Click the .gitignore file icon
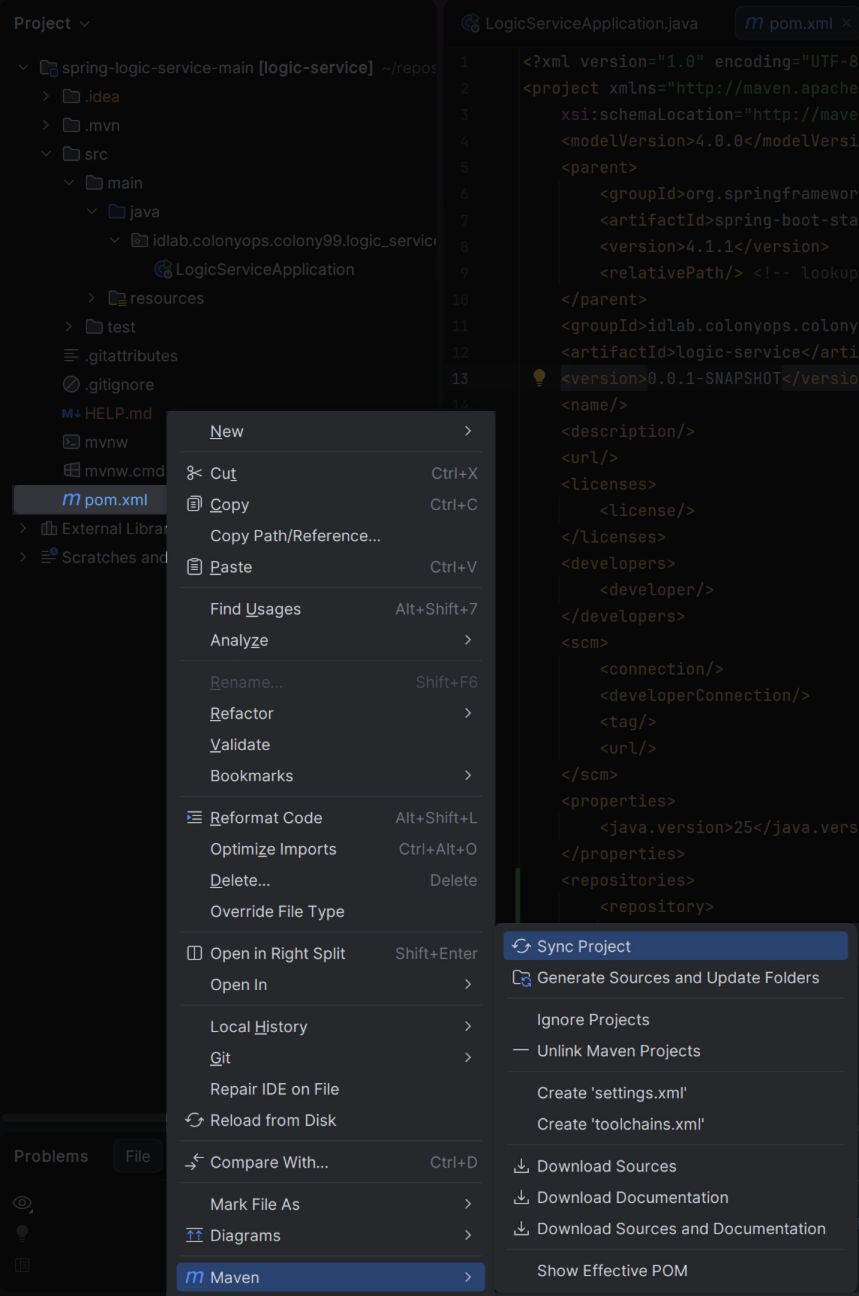Viewport: 859px width, 1296px height. click(x=71, y=384)
